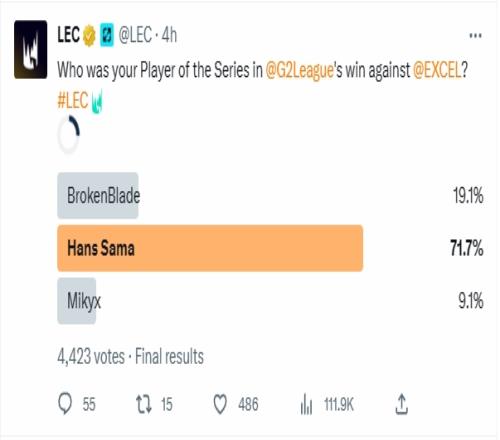500x440 pixels.
Task: Click the reply speech bubble icon
Action: click(65, 404)
